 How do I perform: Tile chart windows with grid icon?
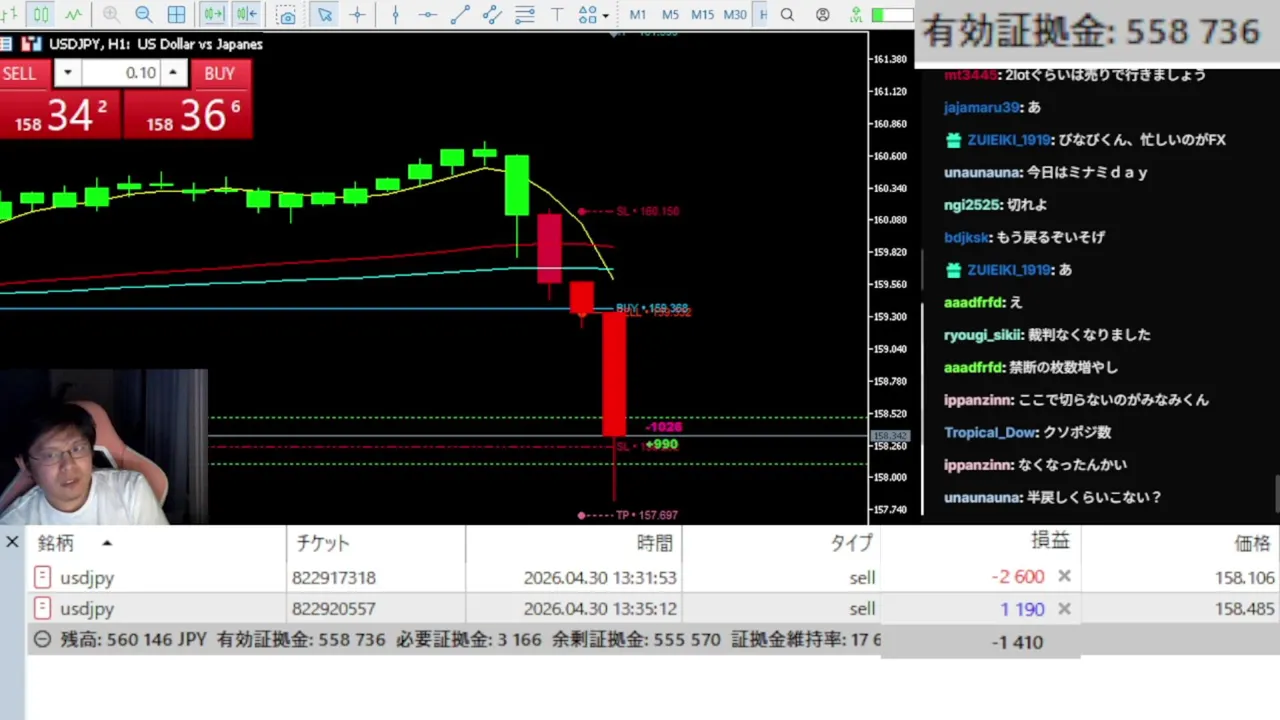point(176,15)
